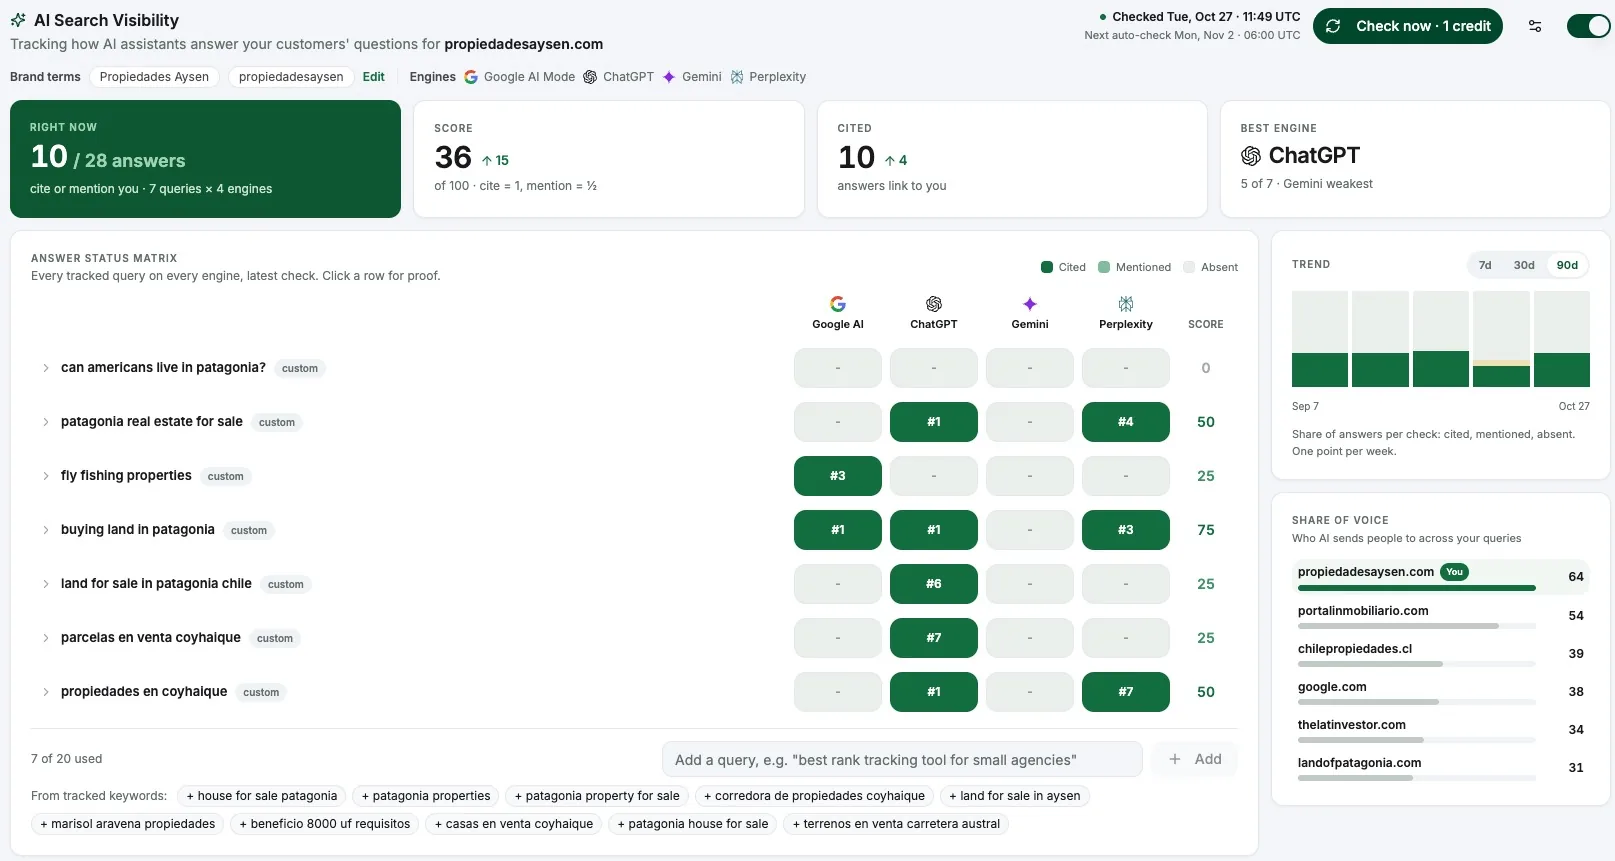This screenshot has height=861, width=1615.
Task: Click the latest Oct 27 trend bar
Action: point(1562,339)
